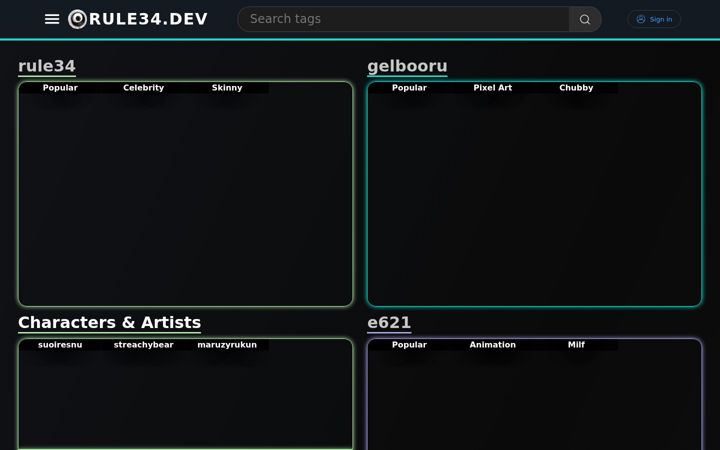720x450 pixels.
Task: Select the maruzyrukun tab
Action: (227, 345)
